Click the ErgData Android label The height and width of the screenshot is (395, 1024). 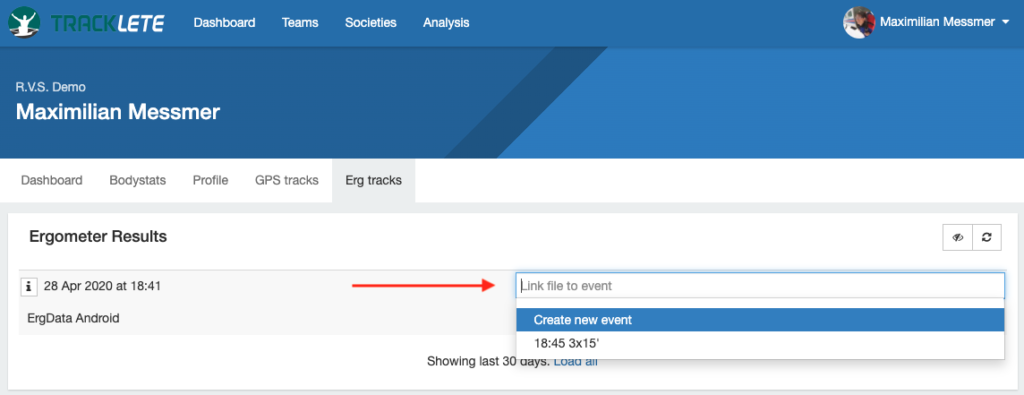73,319
